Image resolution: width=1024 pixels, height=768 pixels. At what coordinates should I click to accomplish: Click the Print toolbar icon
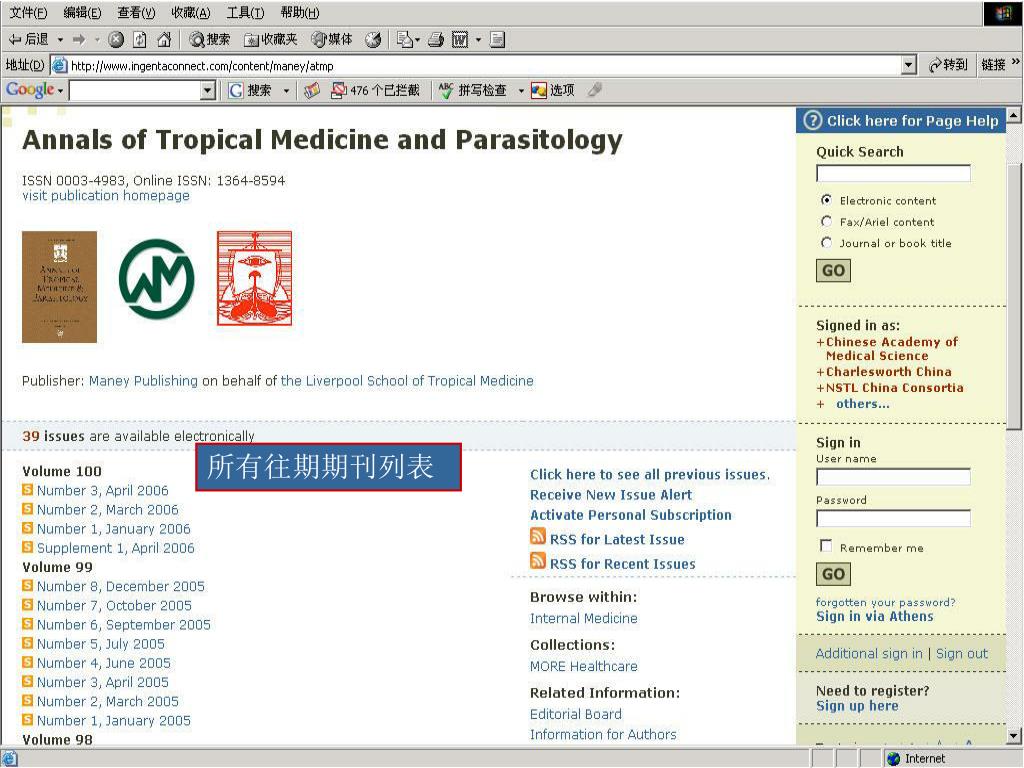click(436, 40)
